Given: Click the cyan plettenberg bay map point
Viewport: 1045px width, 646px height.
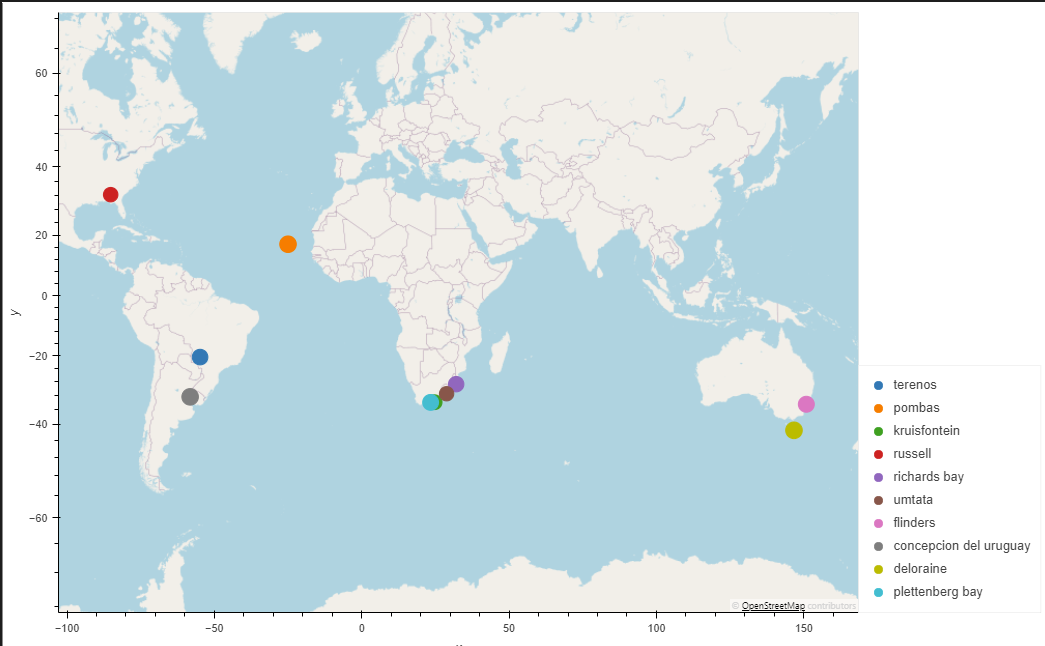Looking at the screenshot, I should (x=431, y=402).
